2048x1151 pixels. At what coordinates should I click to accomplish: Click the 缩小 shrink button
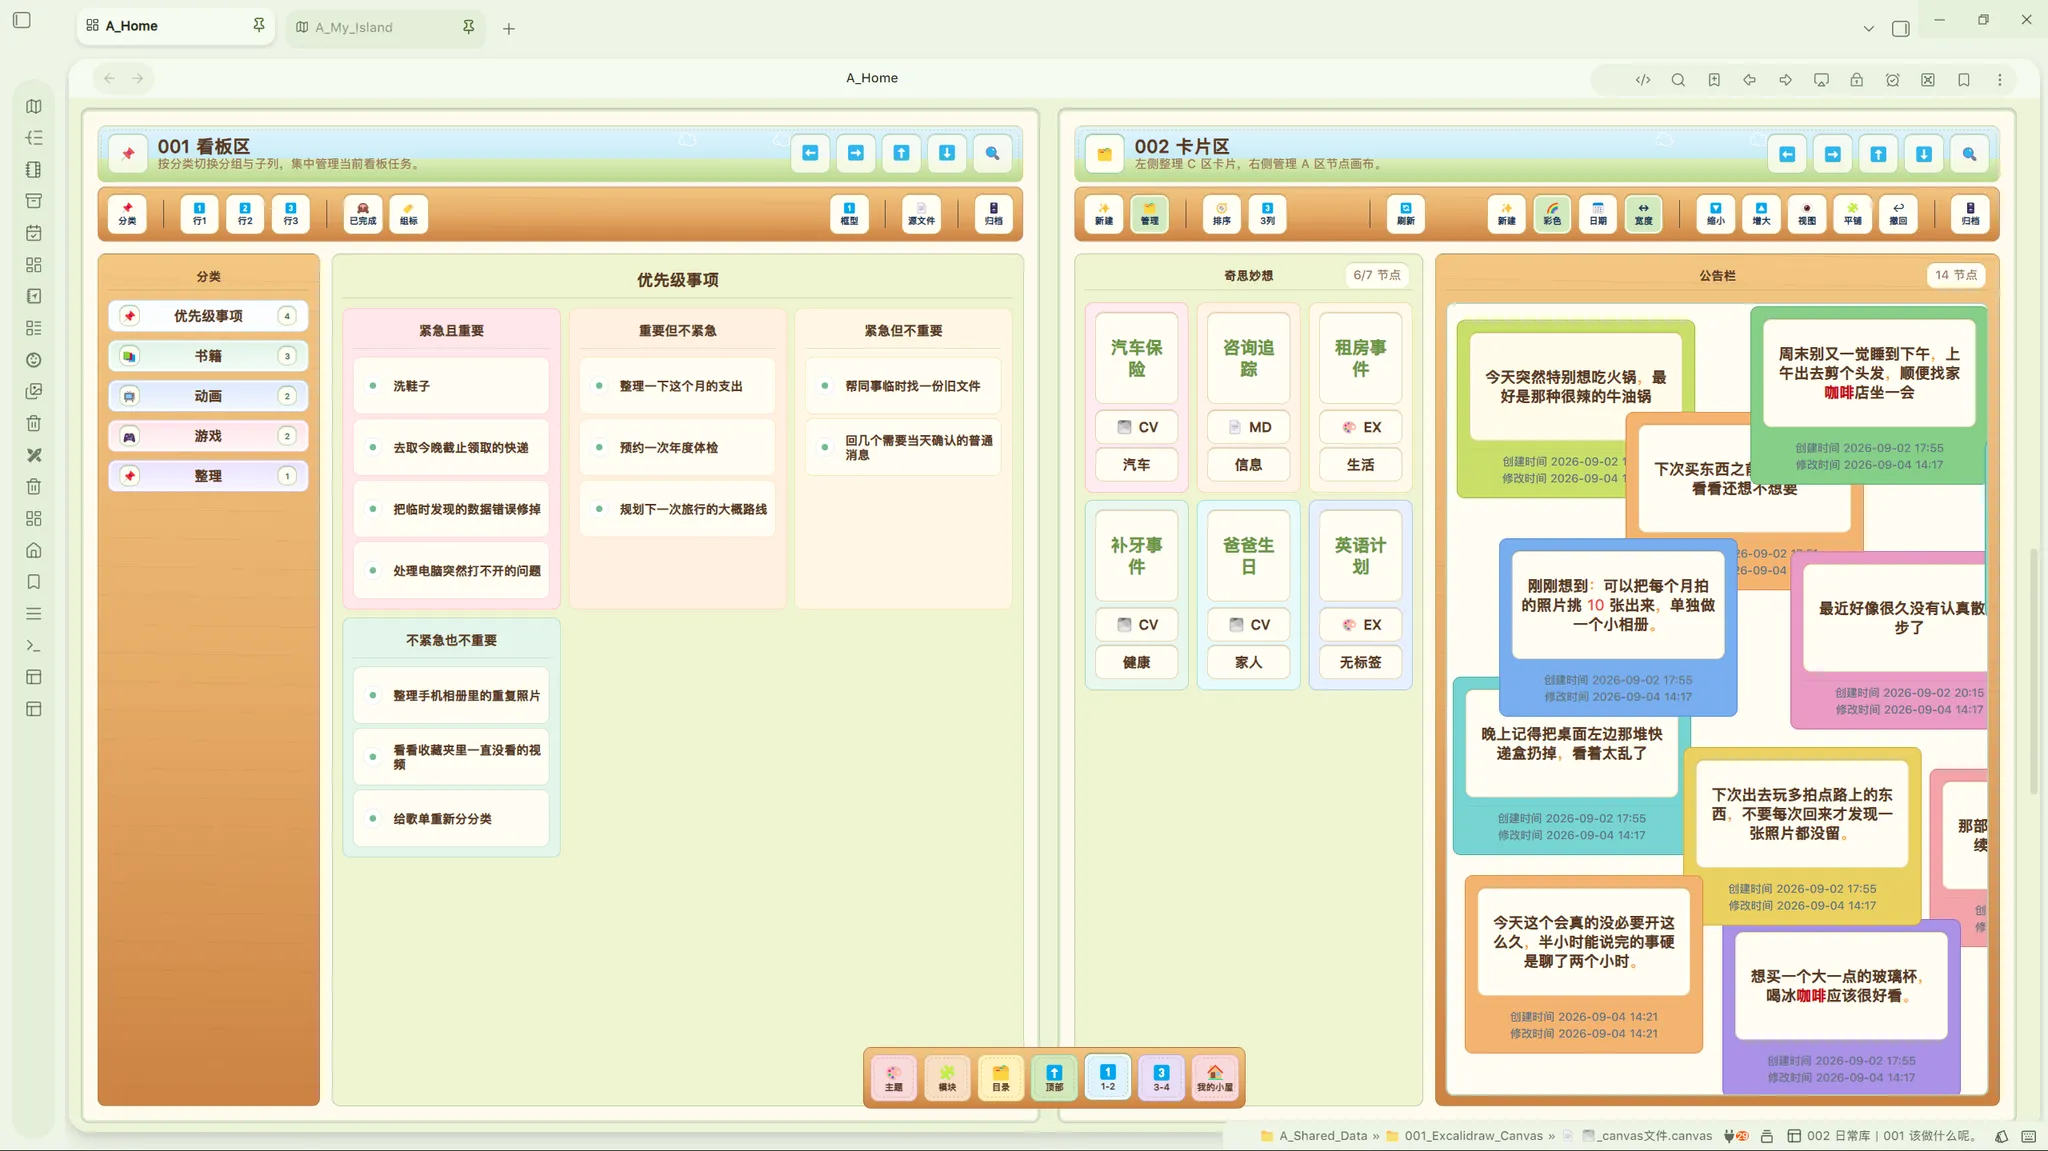point(1716,214)
